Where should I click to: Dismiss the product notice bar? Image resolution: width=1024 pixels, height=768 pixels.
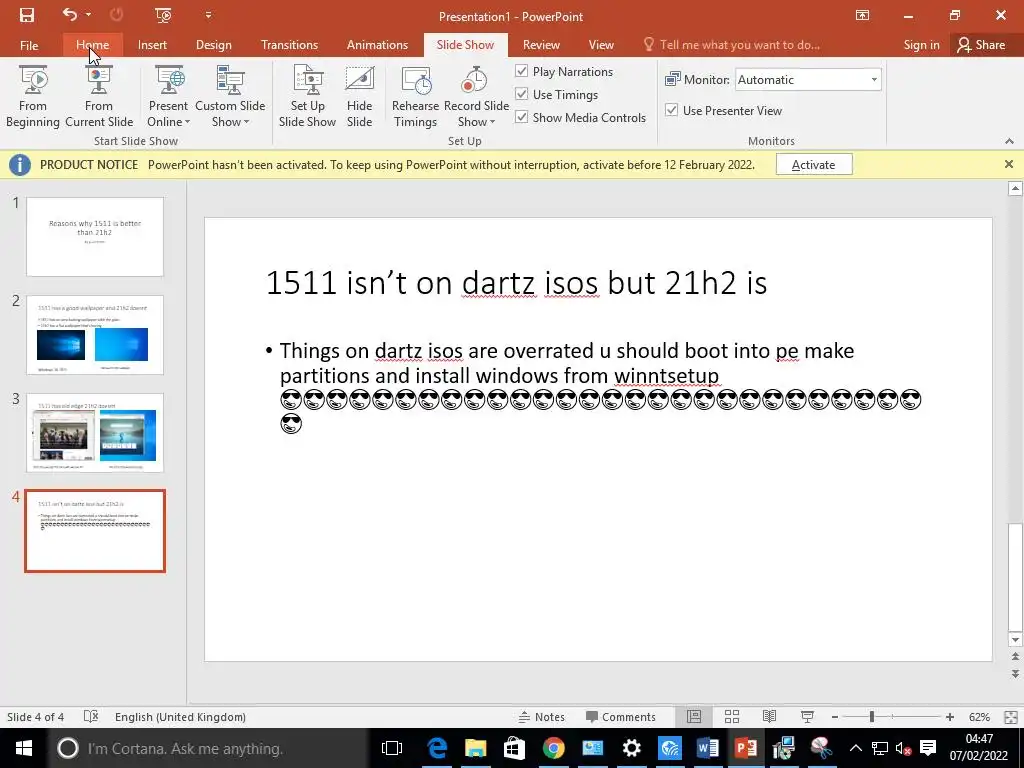1009,165
